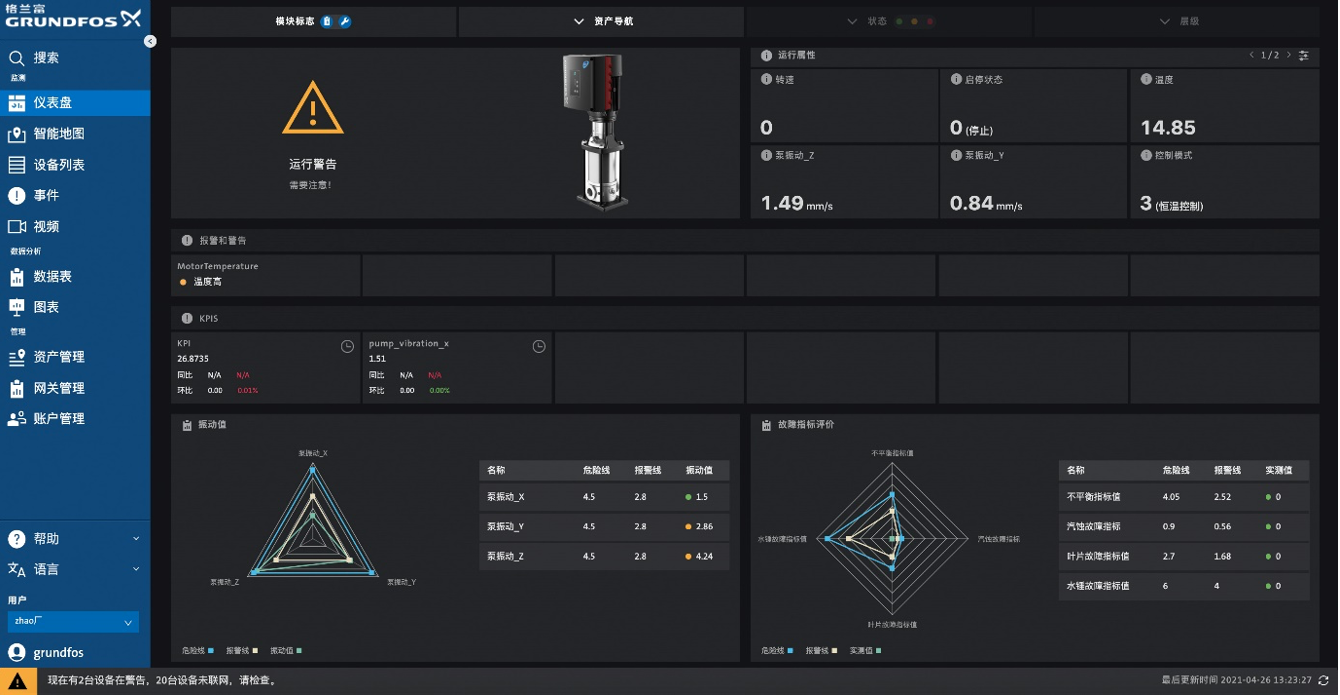Click the 温度 value 14.85

[1168, 128]
